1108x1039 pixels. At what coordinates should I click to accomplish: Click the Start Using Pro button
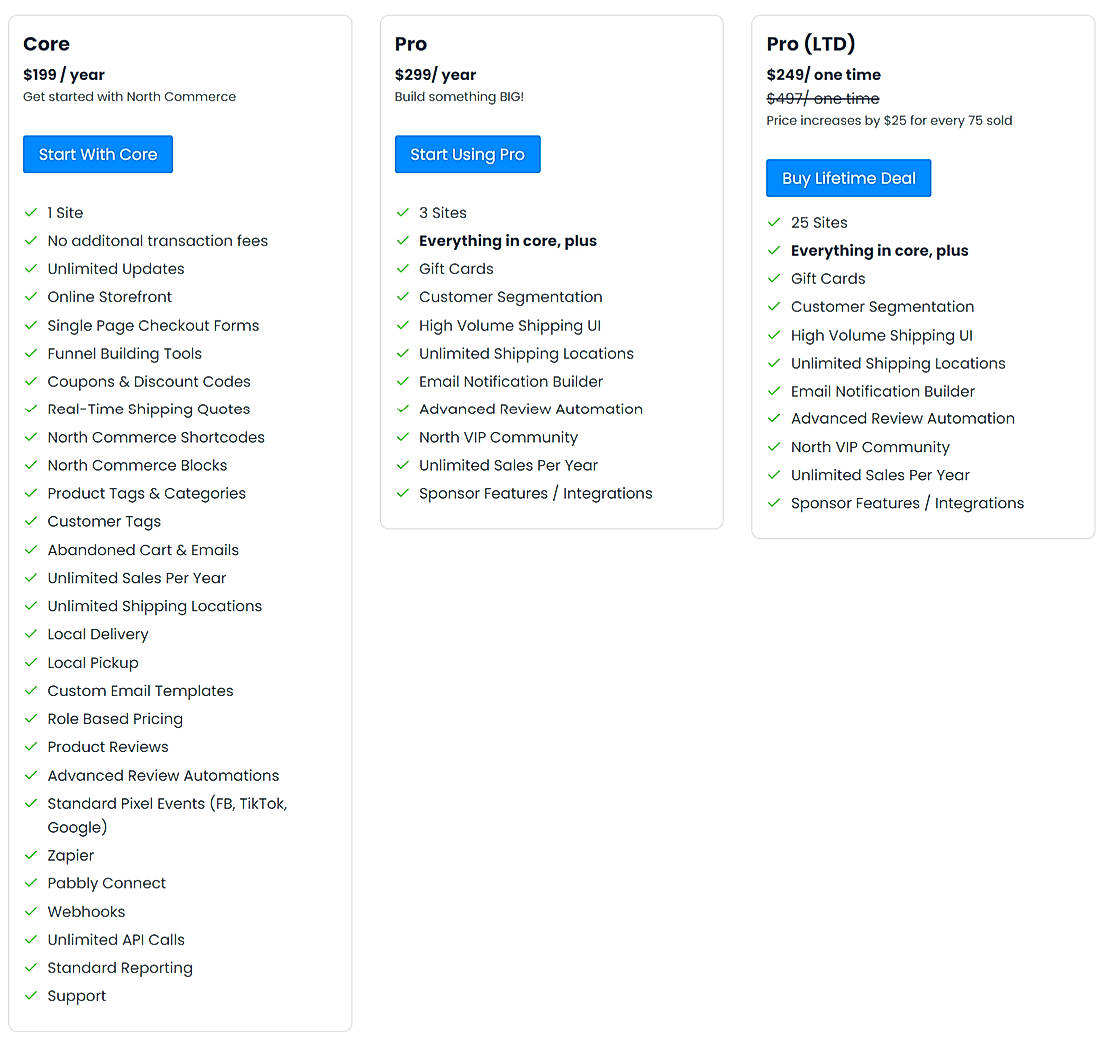pyautogui.click(x=467, y=154)
